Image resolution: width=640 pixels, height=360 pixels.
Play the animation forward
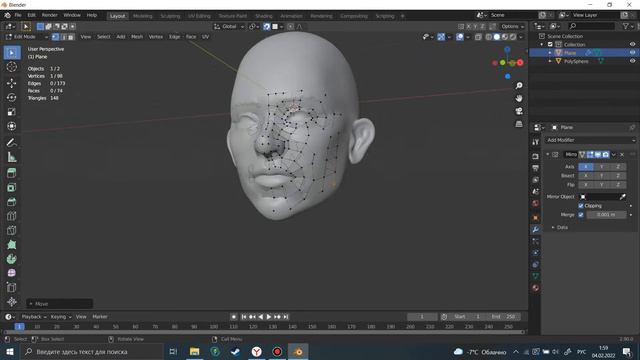[x=269, y=317]
